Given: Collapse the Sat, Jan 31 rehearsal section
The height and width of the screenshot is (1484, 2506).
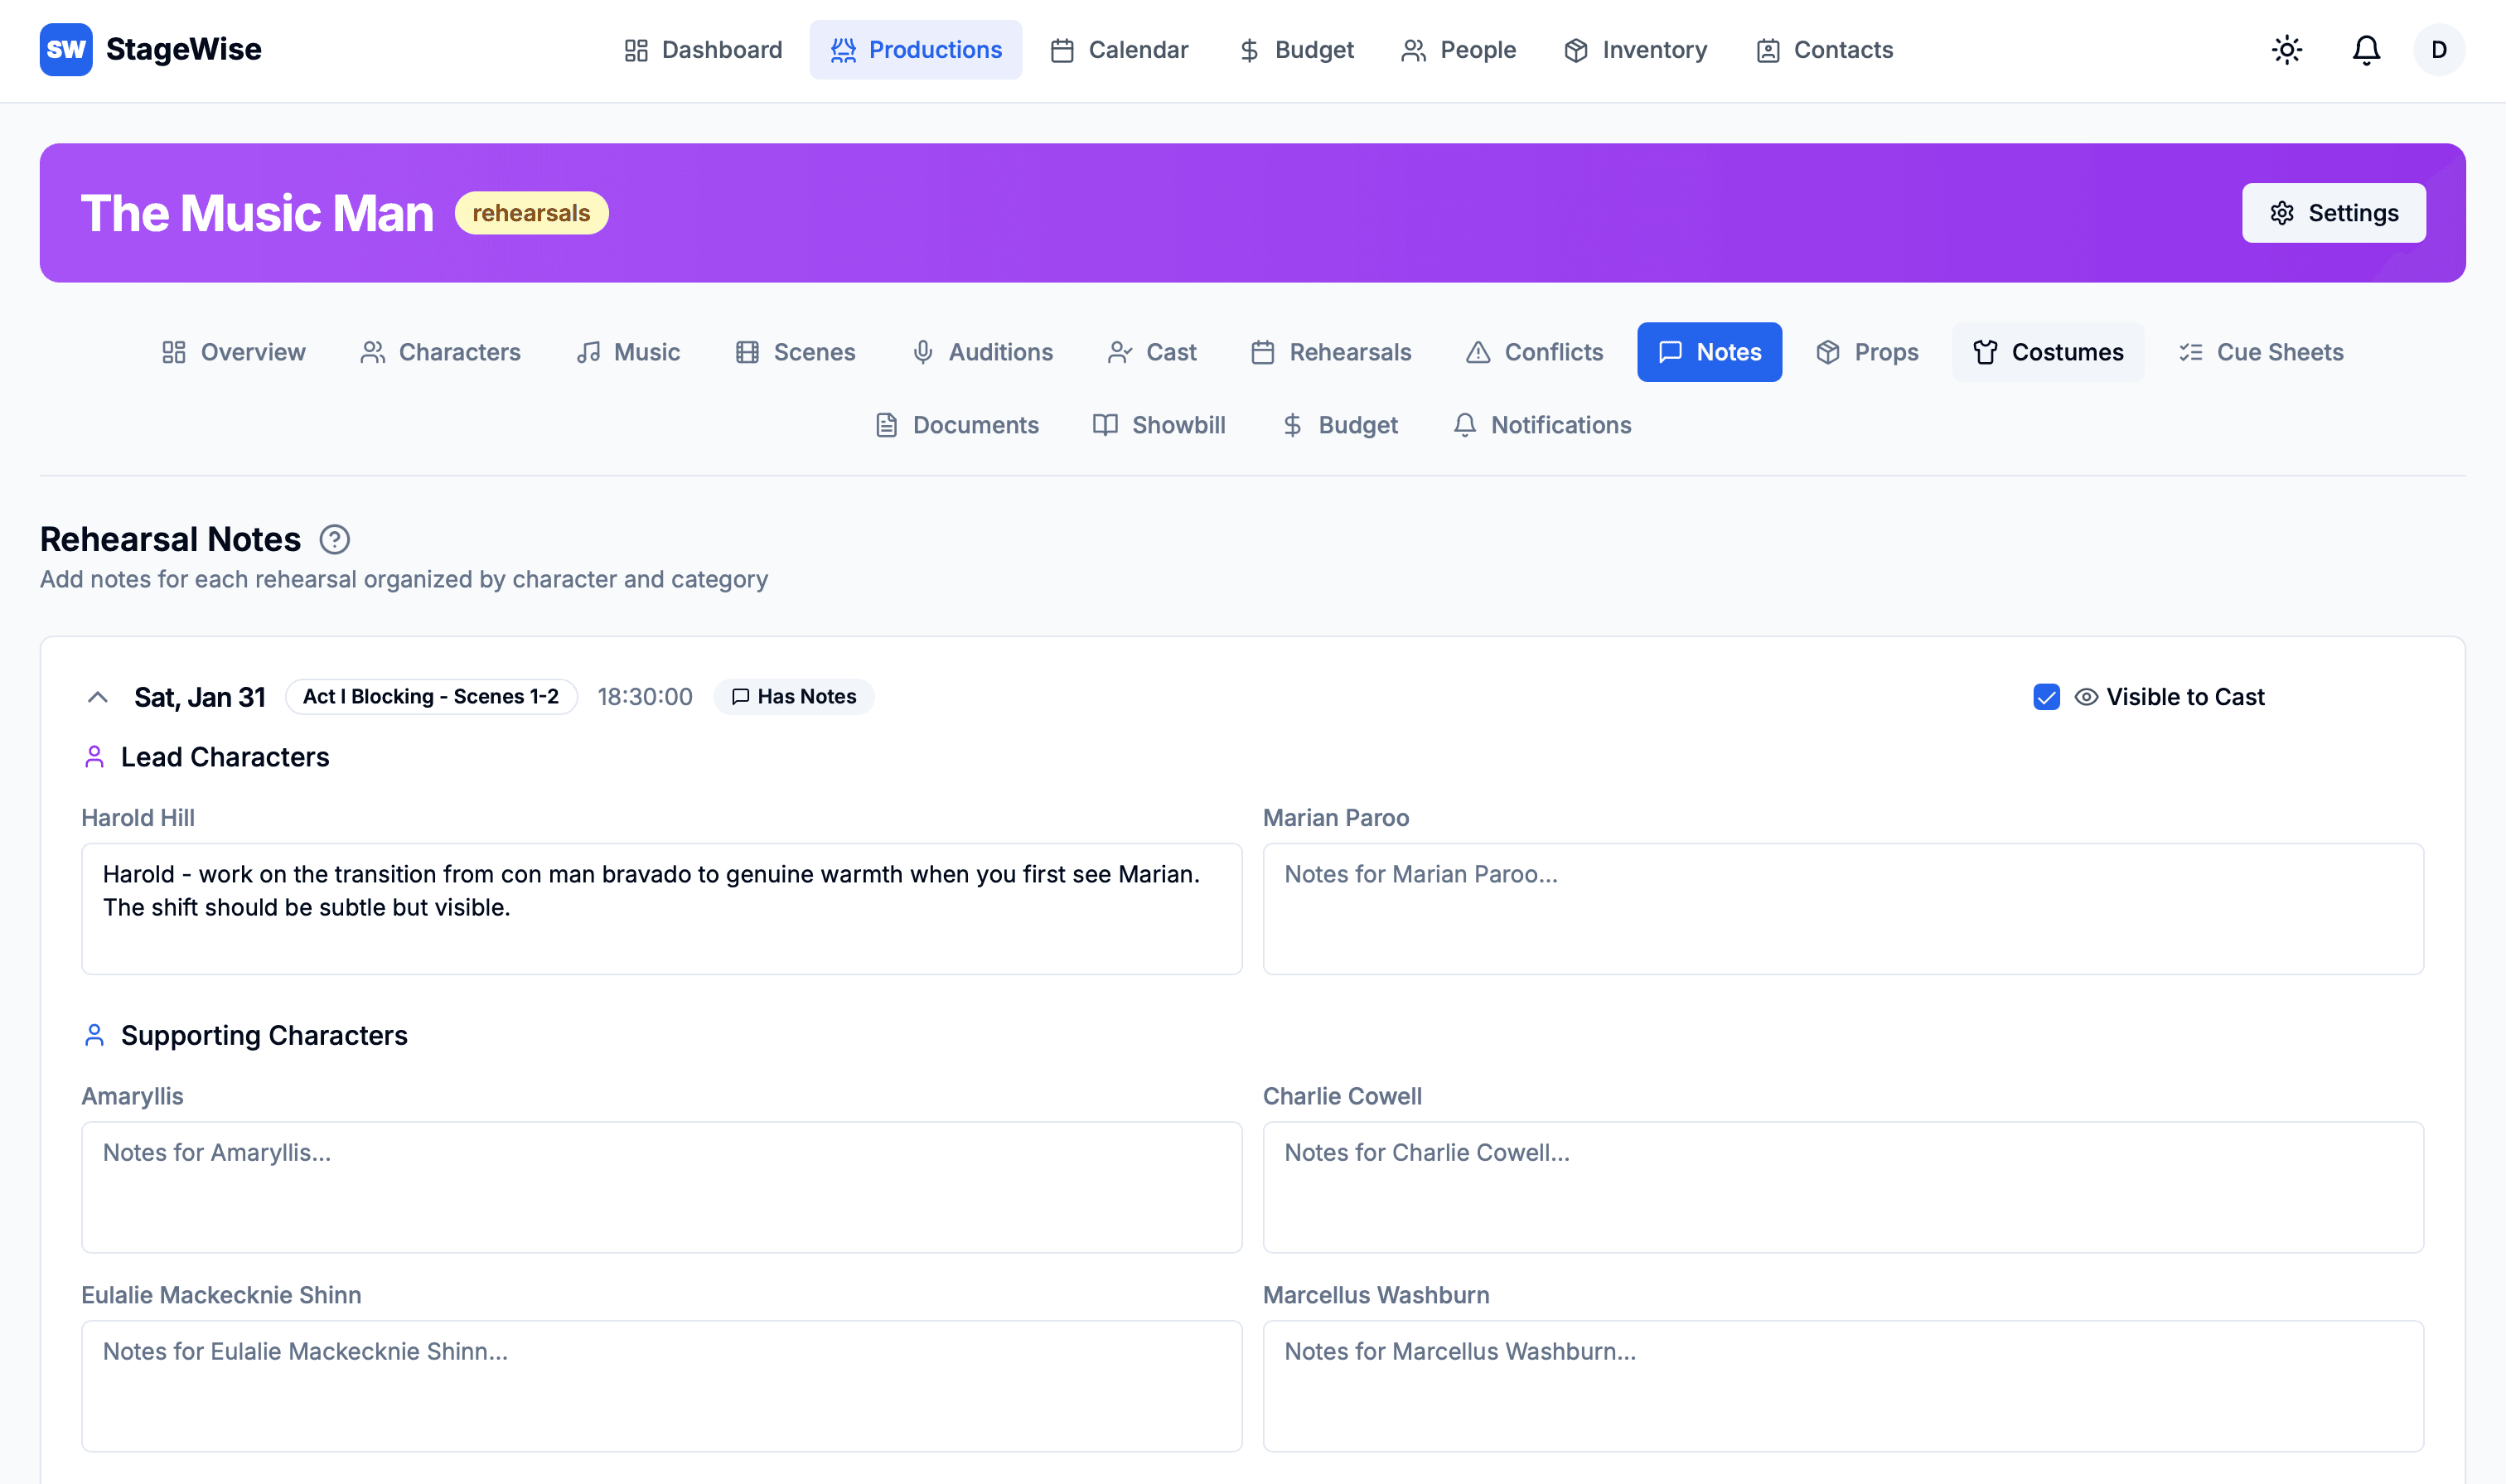Looking at the screenshot, I should (x=97, y=697).
